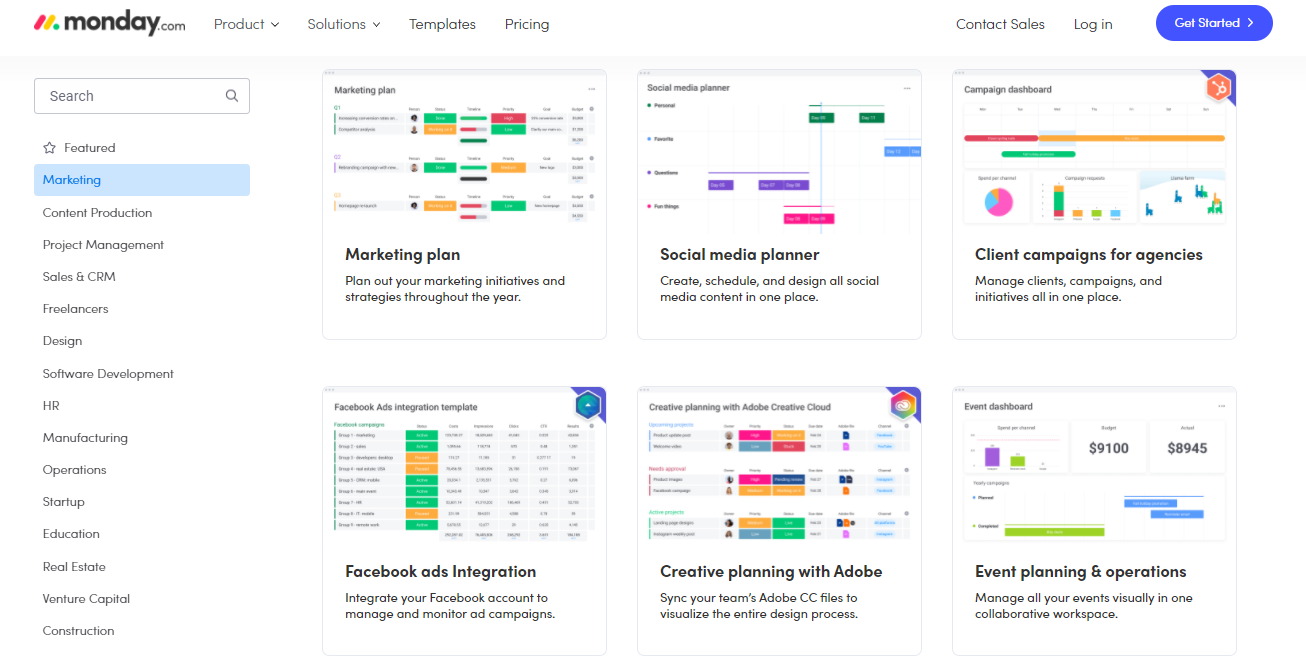Click the search magnifier icon
1306x665 pixels.
pyautogui.click(x=232, y=96)
